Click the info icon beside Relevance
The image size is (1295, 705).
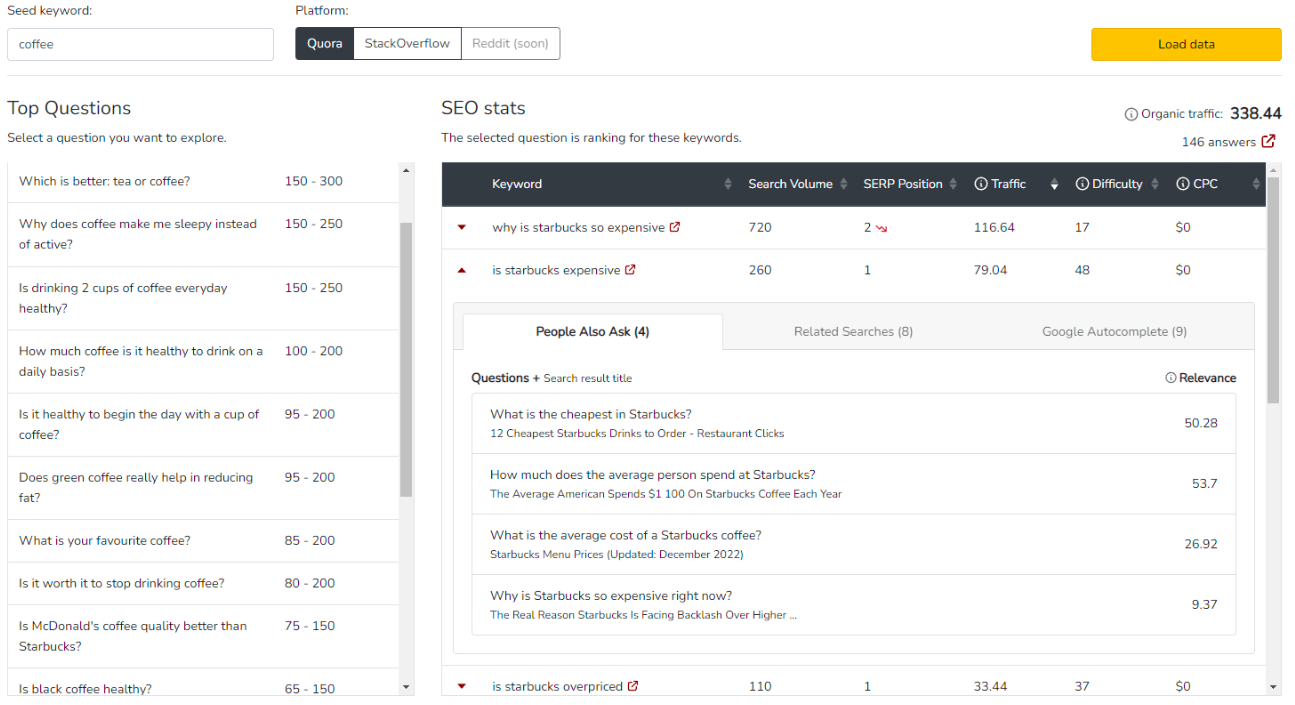[1170, 378]
